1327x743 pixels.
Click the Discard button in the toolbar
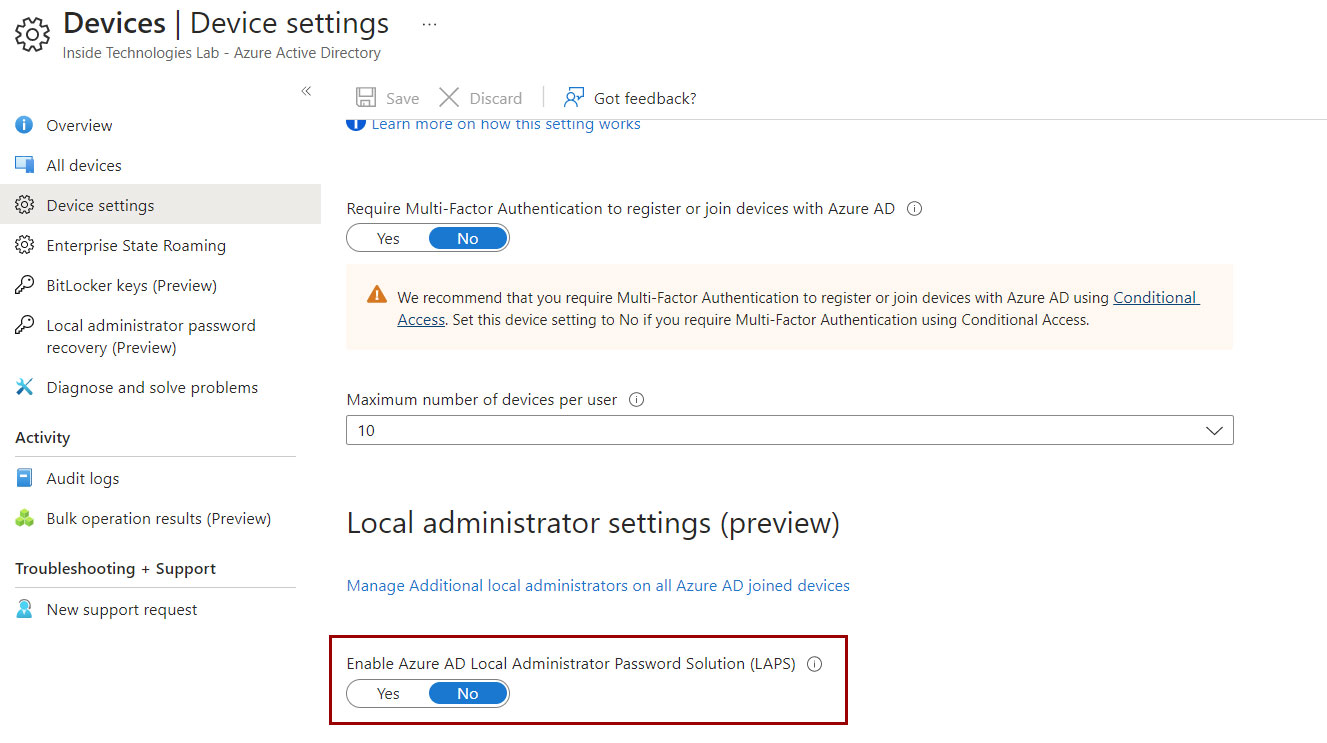pyautogui.click(x=481, y=97)
